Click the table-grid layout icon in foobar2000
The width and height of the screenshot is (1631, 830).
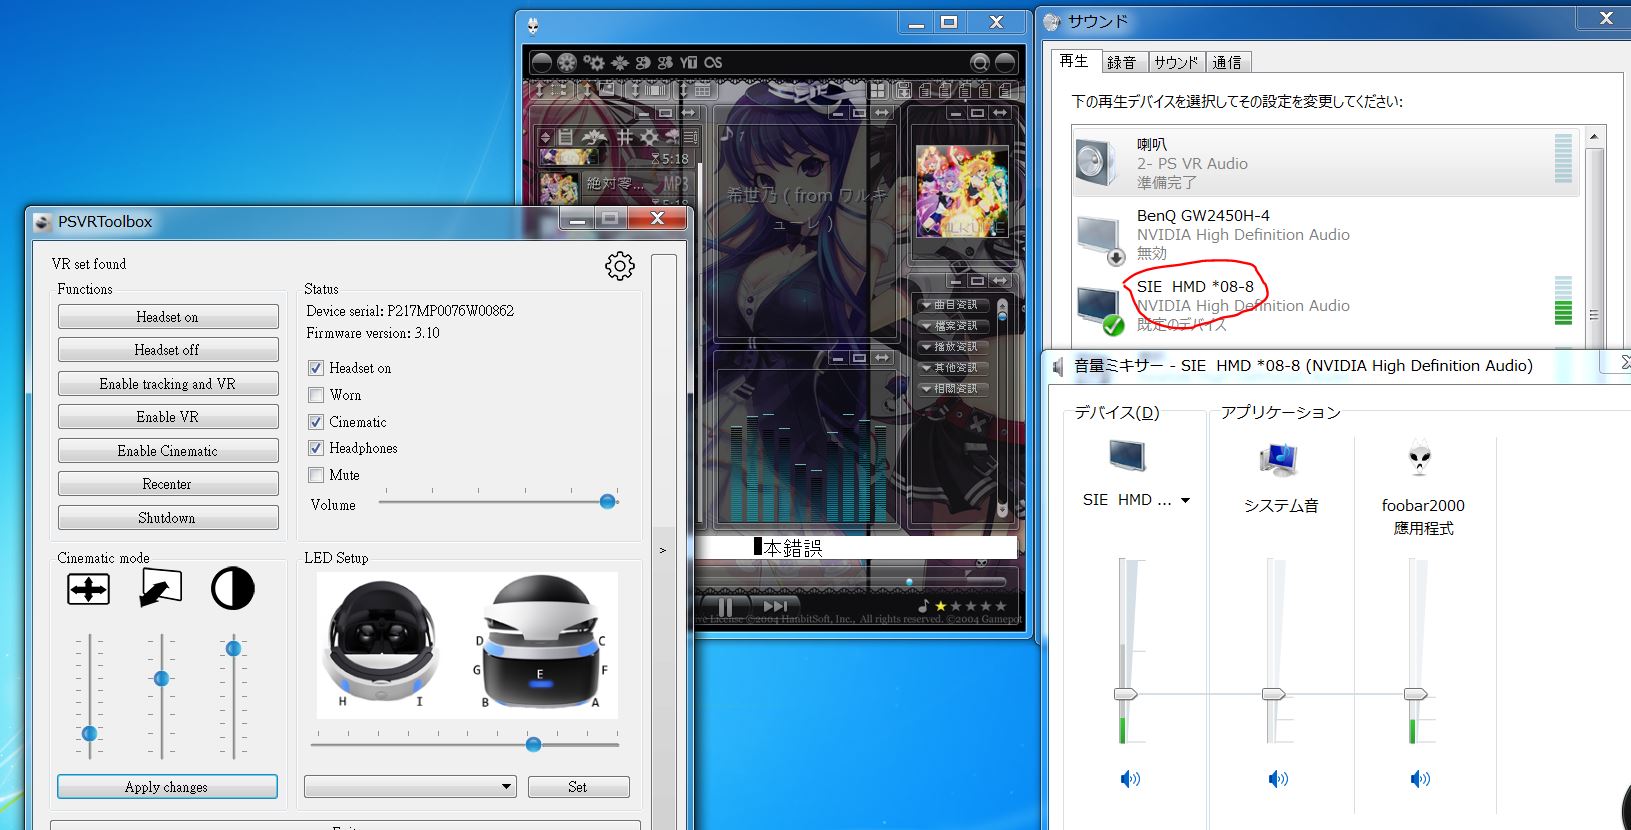[x=702, y=90]
